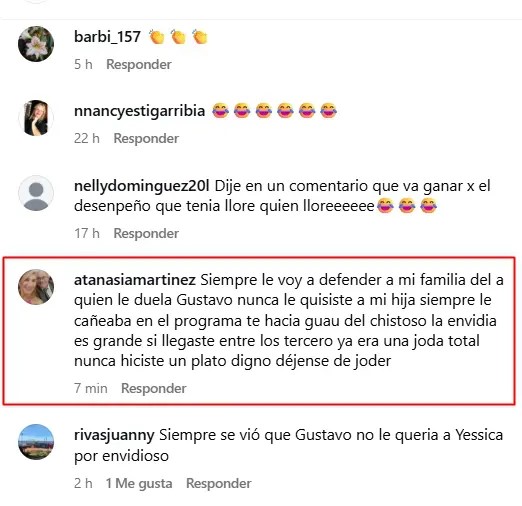The height and width of the screenshot is (506, 522).
Task: Visit nnancyestigarribia's username link
Action: point(139,111)
